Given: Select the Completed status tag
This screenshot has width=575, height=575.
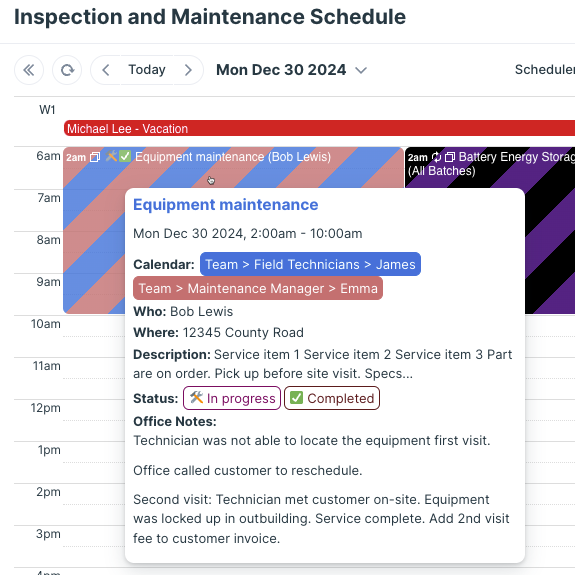Looking at the screenshot, I should 332,398.
